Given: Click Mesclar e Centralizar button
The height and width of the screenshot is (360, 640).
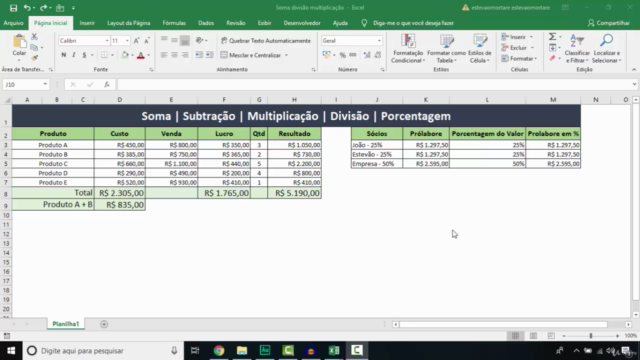Looking at the screenshot, I should coord(251,55).
